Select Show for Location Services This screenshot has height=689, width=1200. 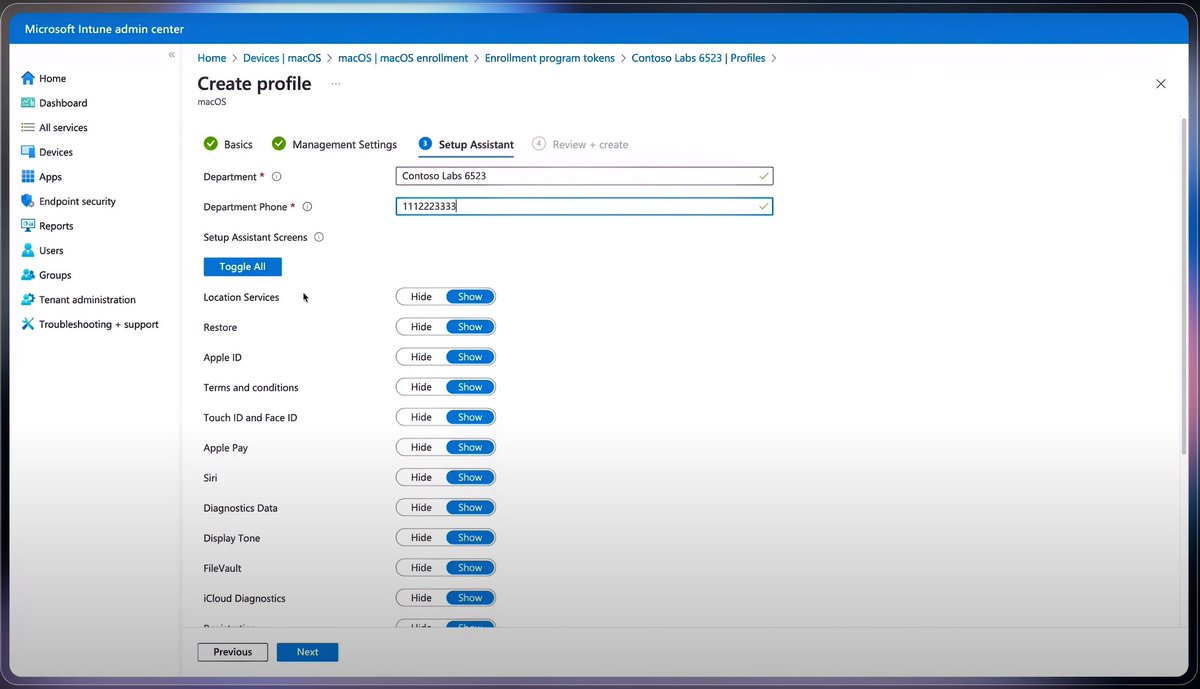point(470,297)
